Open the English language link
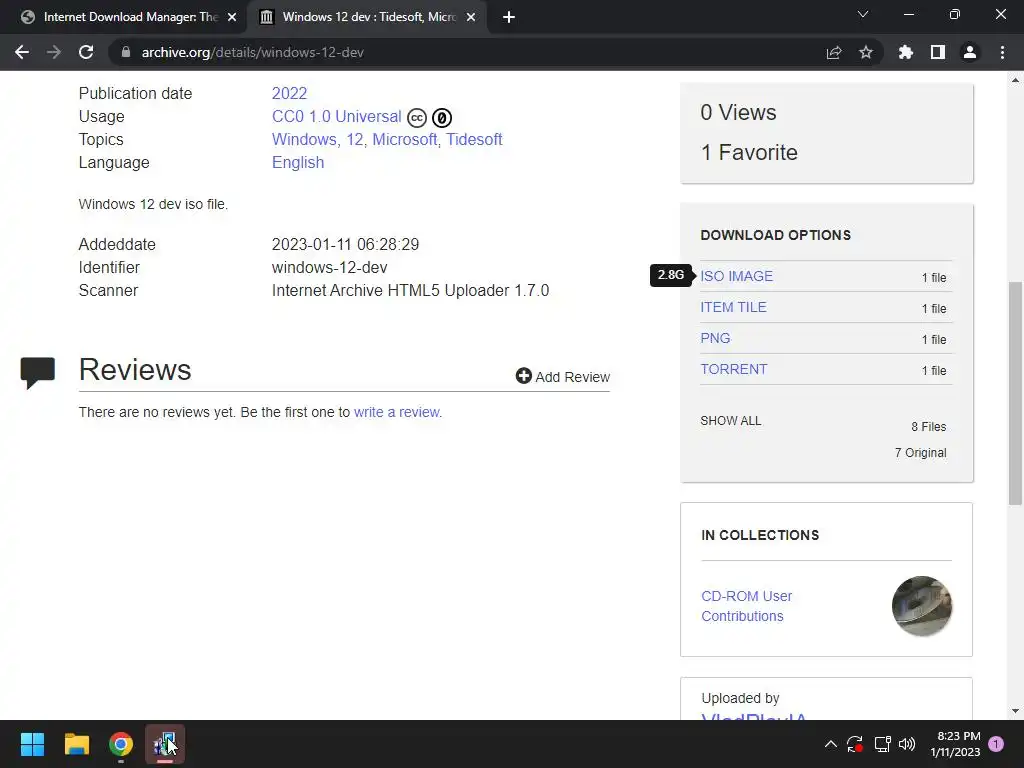Screen dimensions: 1024x768 pyautogui.click(x=298, y=163)
